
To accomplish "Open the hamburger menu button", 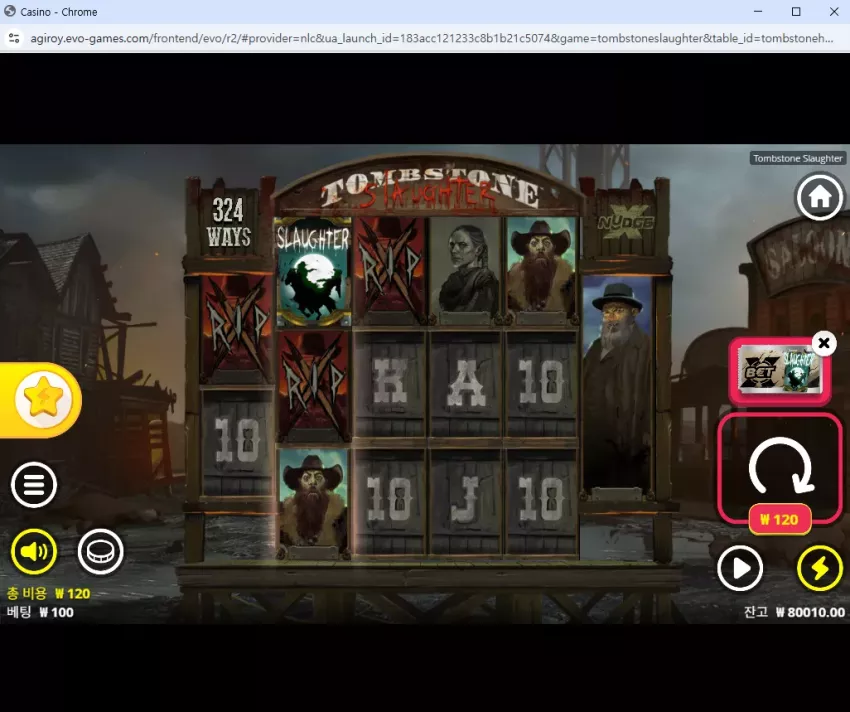I will 34,484.
